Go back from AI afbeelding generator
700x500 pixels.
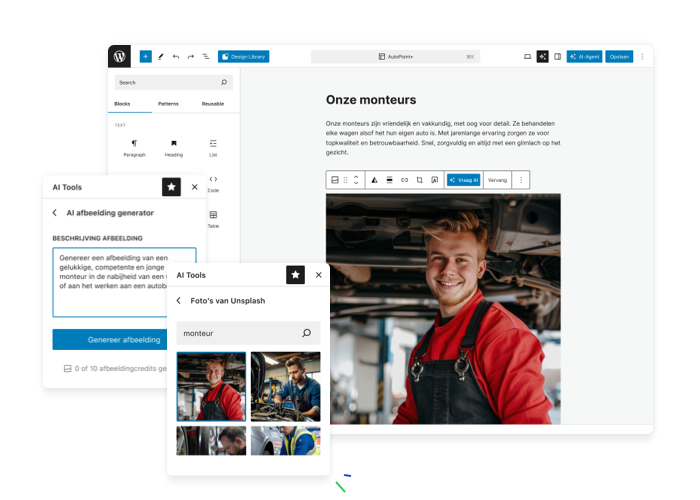click(54, 212)
